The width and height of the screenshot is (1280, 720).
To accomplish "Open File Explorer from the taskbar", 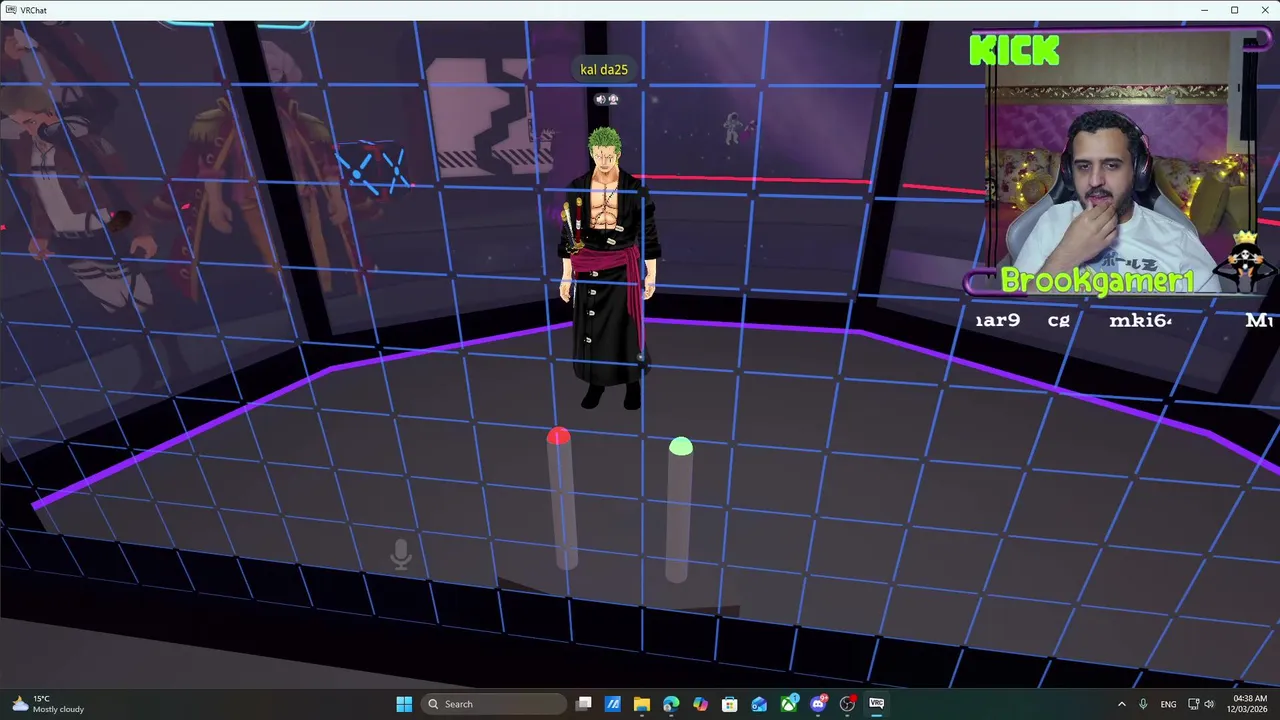I will tap(642, 704).
